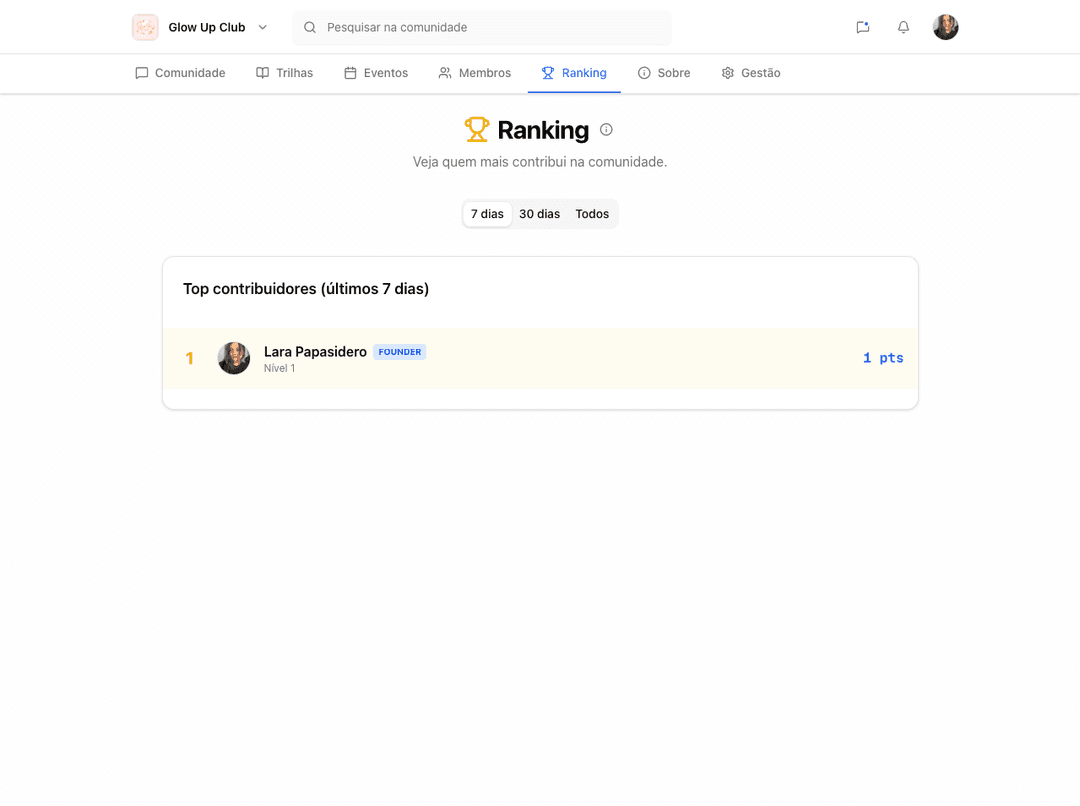Click inside the Pesquisar na comunidade search field

pyautogui.click(x=482, y=27)
